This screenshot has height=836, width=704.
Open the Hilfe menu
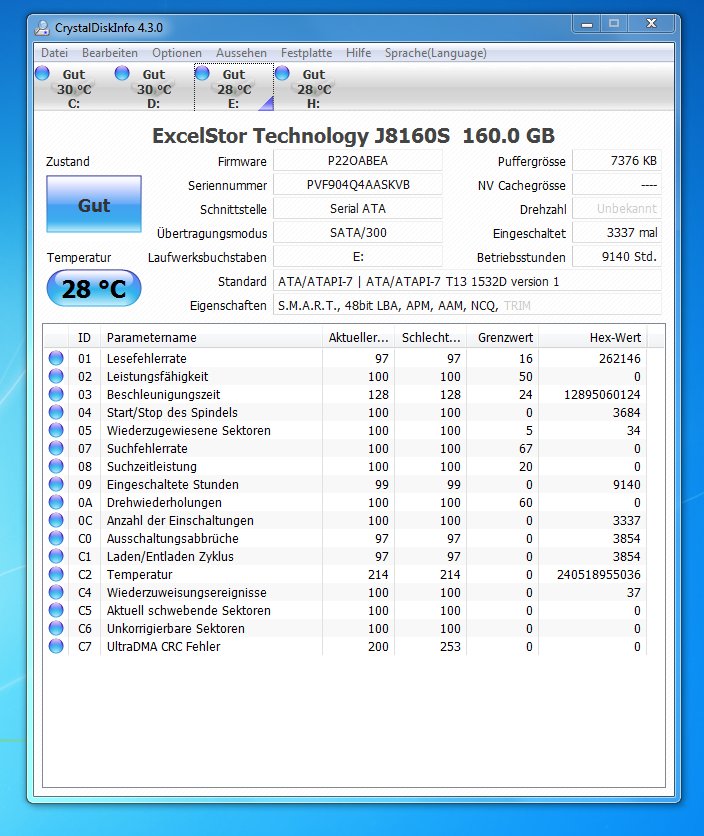point(358,53)
